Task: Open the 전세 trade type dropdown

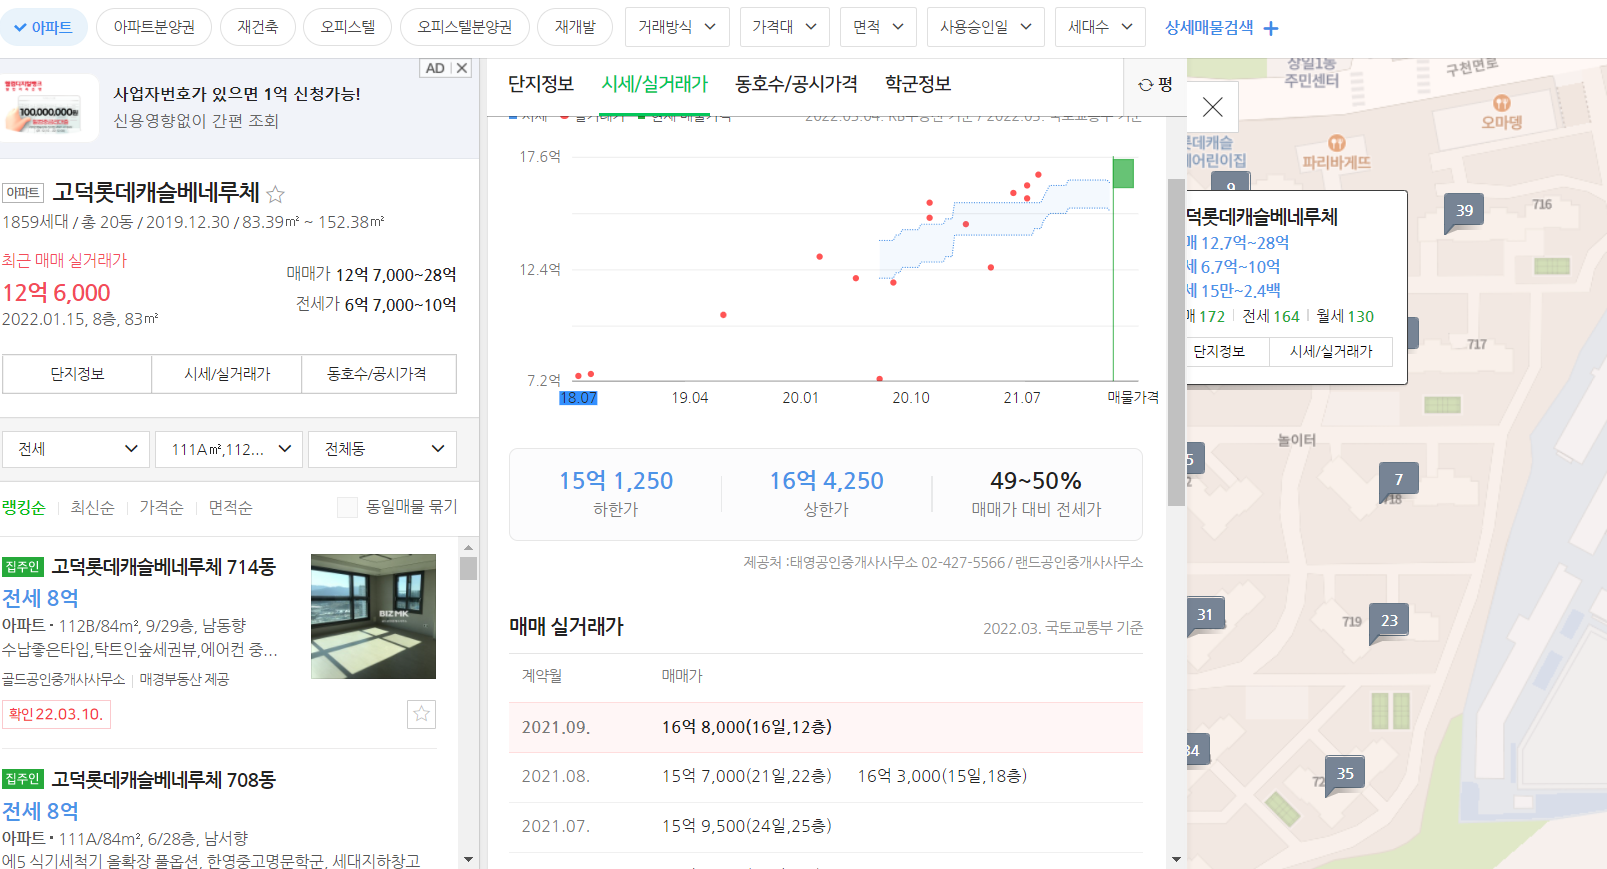Action: [76, 449]
